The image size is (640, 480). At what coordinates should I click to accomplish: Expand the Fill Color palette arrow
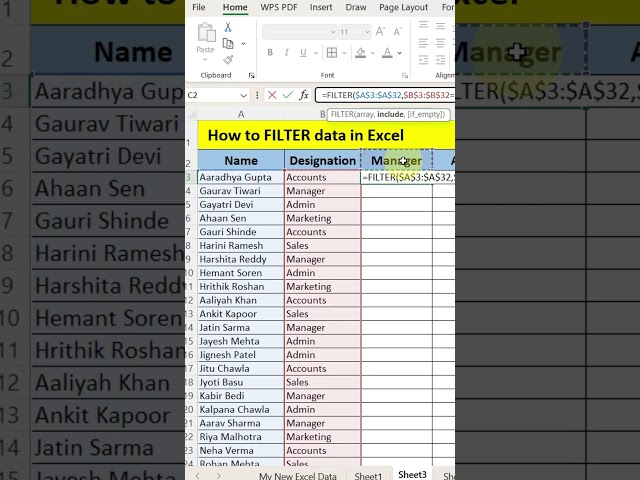pyautogui.click(x=373, y=53)
